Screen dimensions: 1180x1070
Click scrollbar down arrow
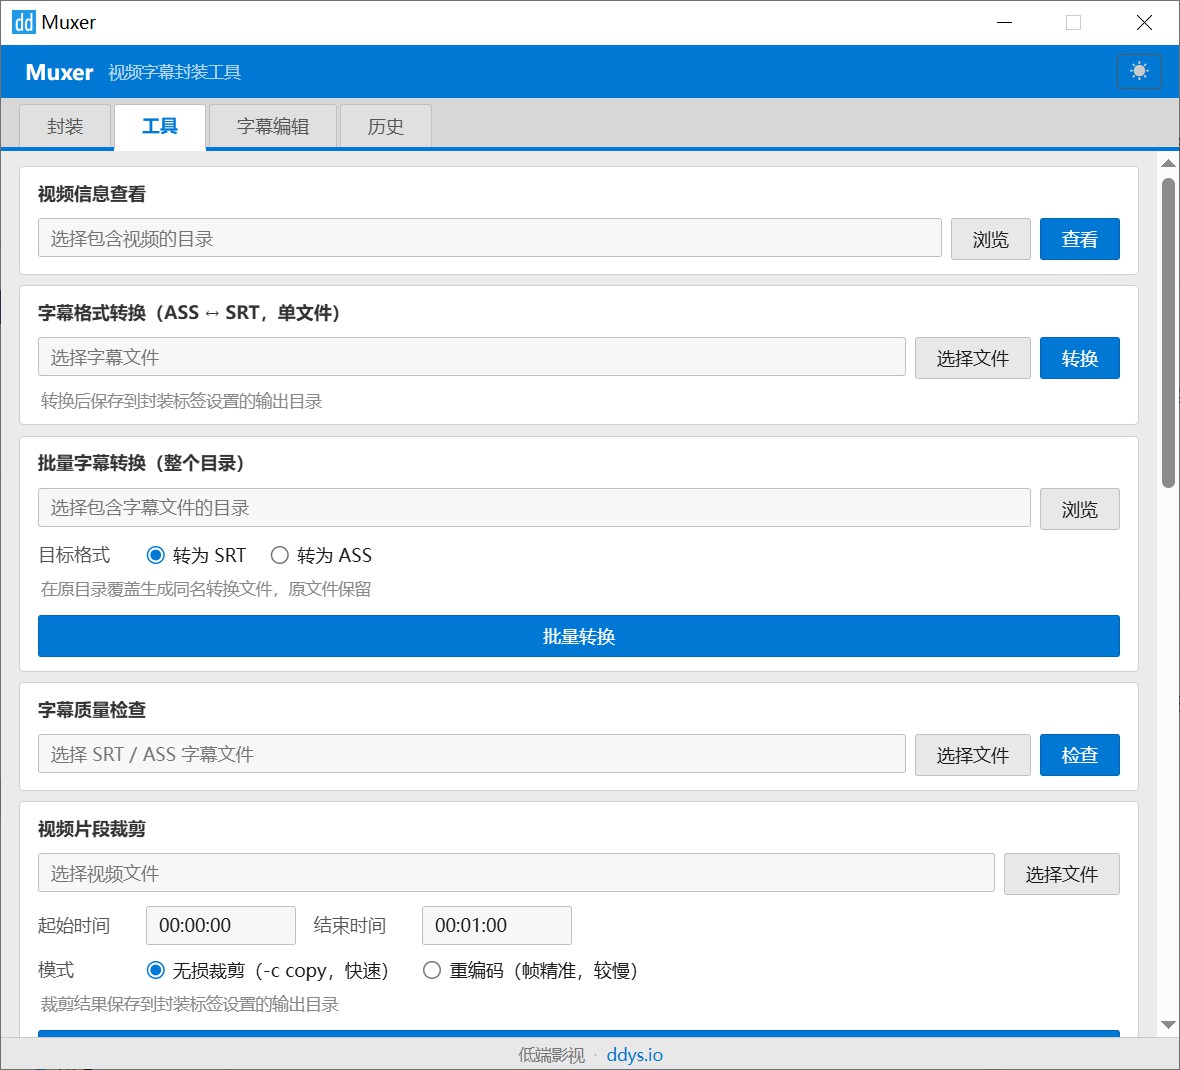click(1167, 1024)
